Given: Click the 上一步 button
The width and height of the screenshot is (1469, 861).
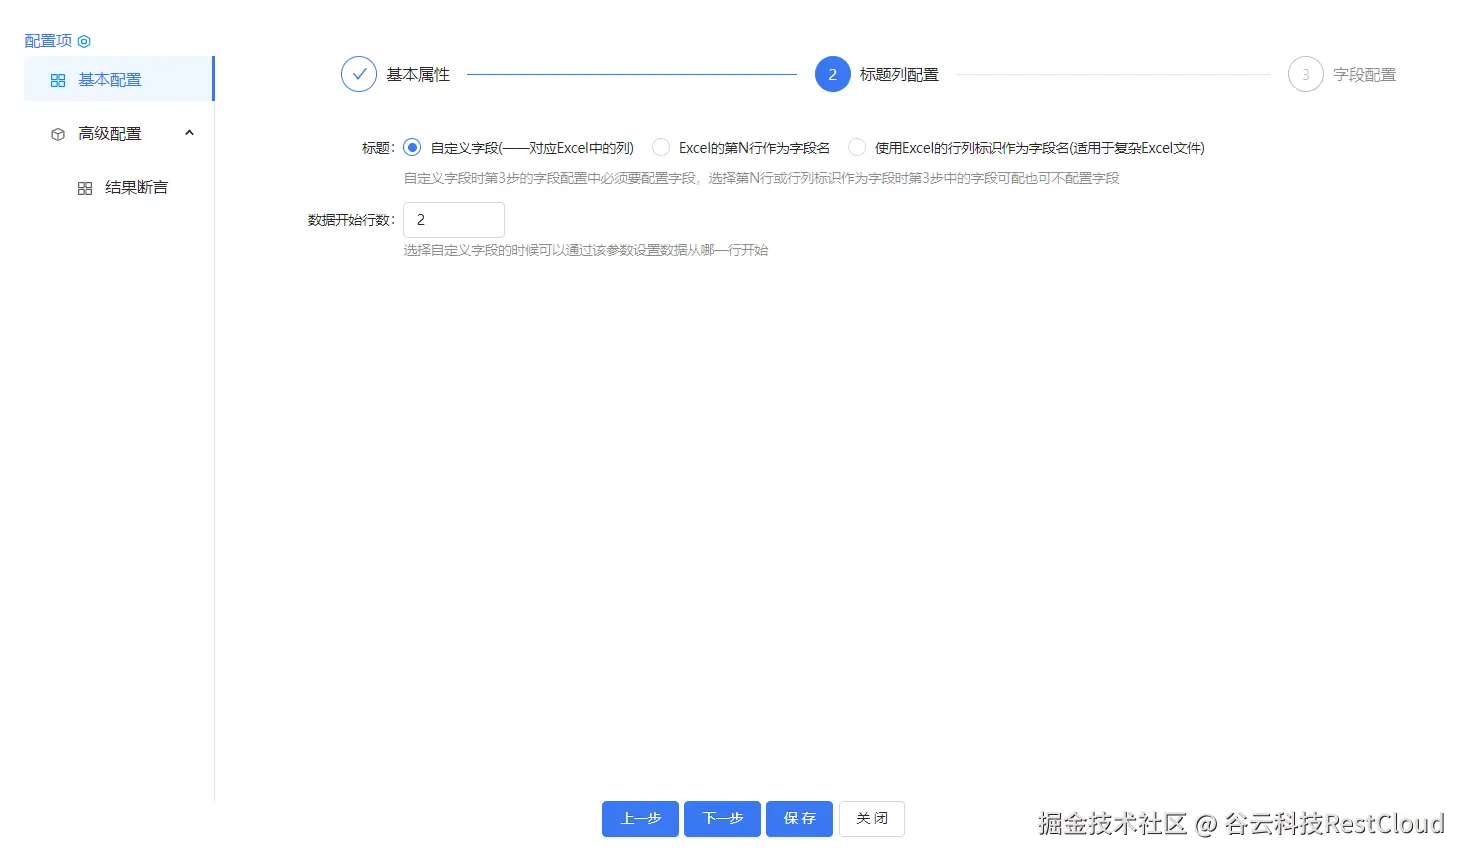Looking at the screenshot, I should tap(640, 818).
